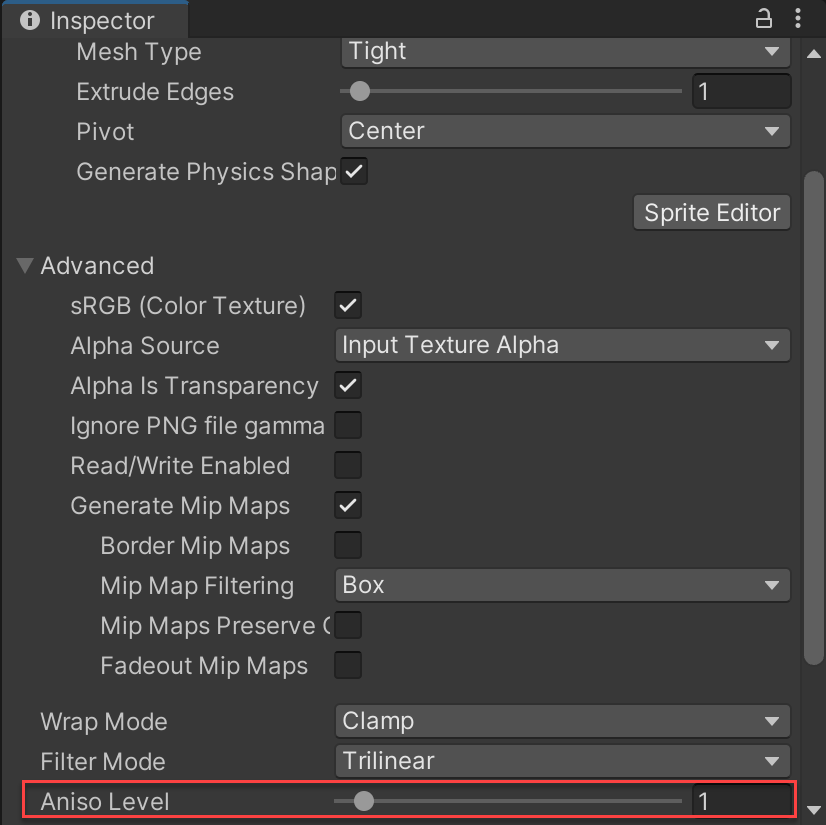The image size is (826, 825).
Task: Enable Read/Write Enabled checkbox
Action: [348, 465]
